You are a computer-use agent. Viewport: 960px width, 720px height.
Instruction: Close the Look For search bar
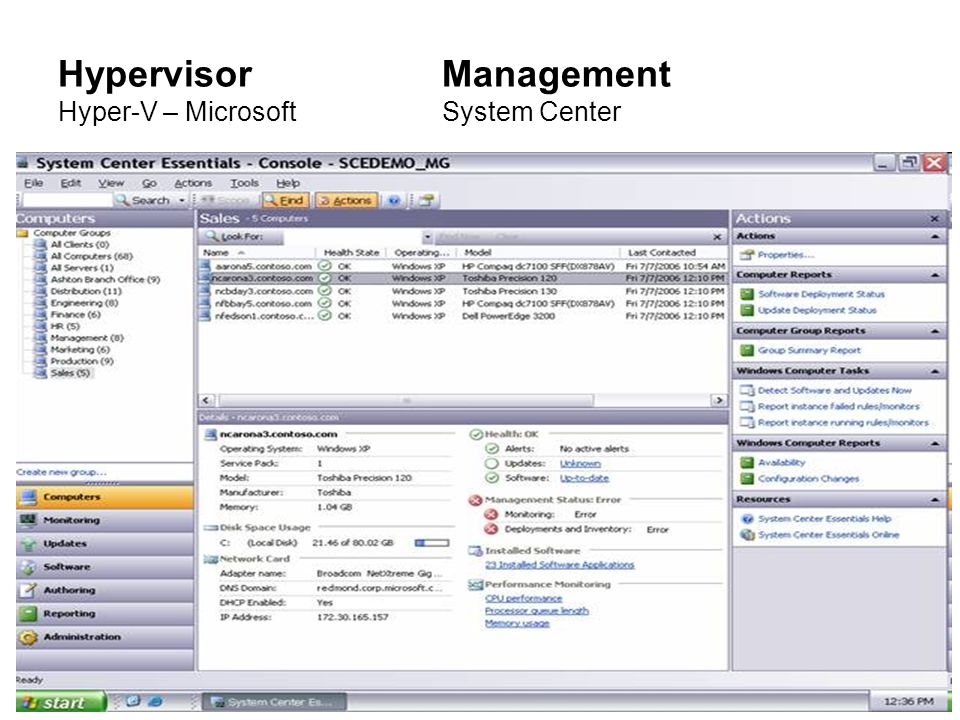717,237
